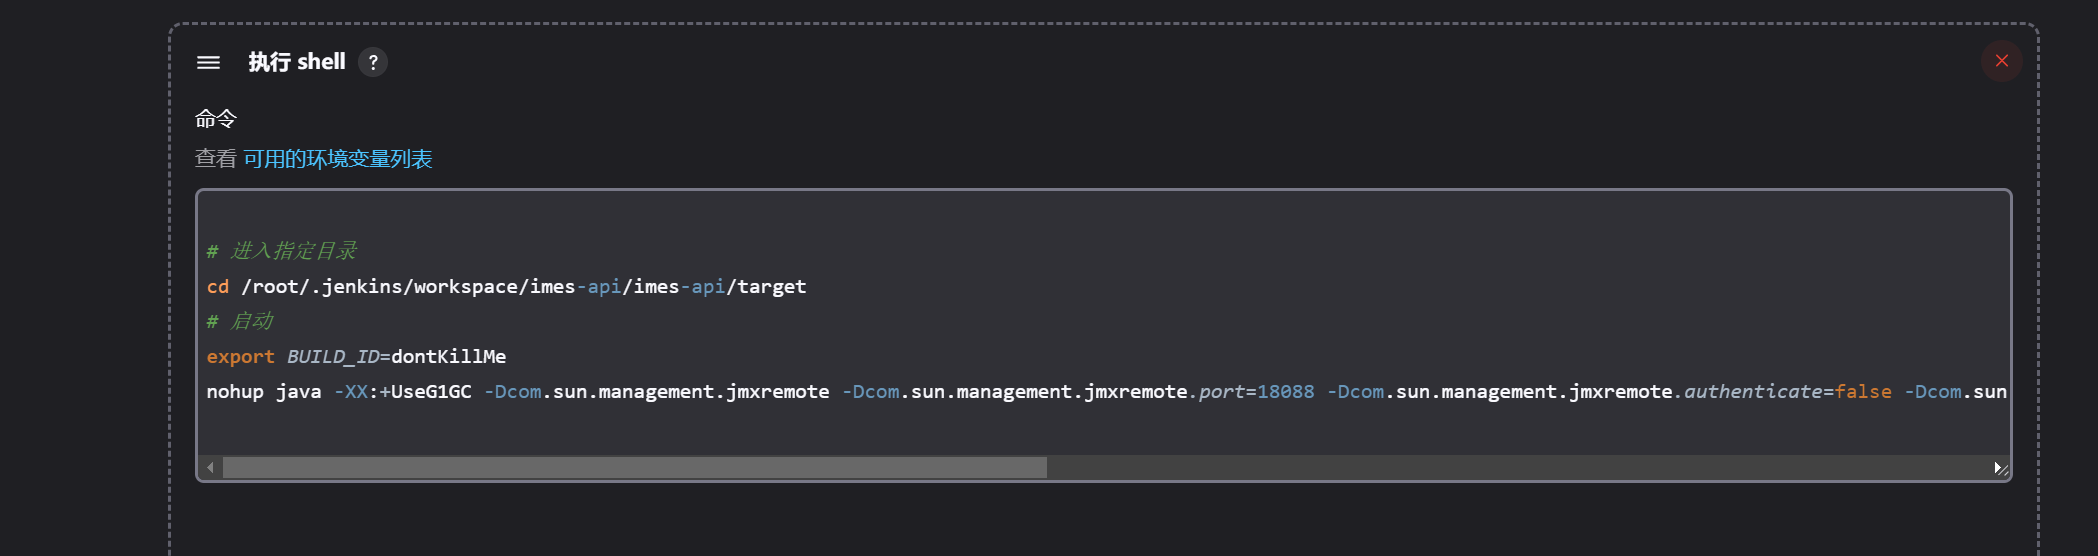Click the comment line # 启动
The height and width of the screenshot is (556, 2098).
239,321
